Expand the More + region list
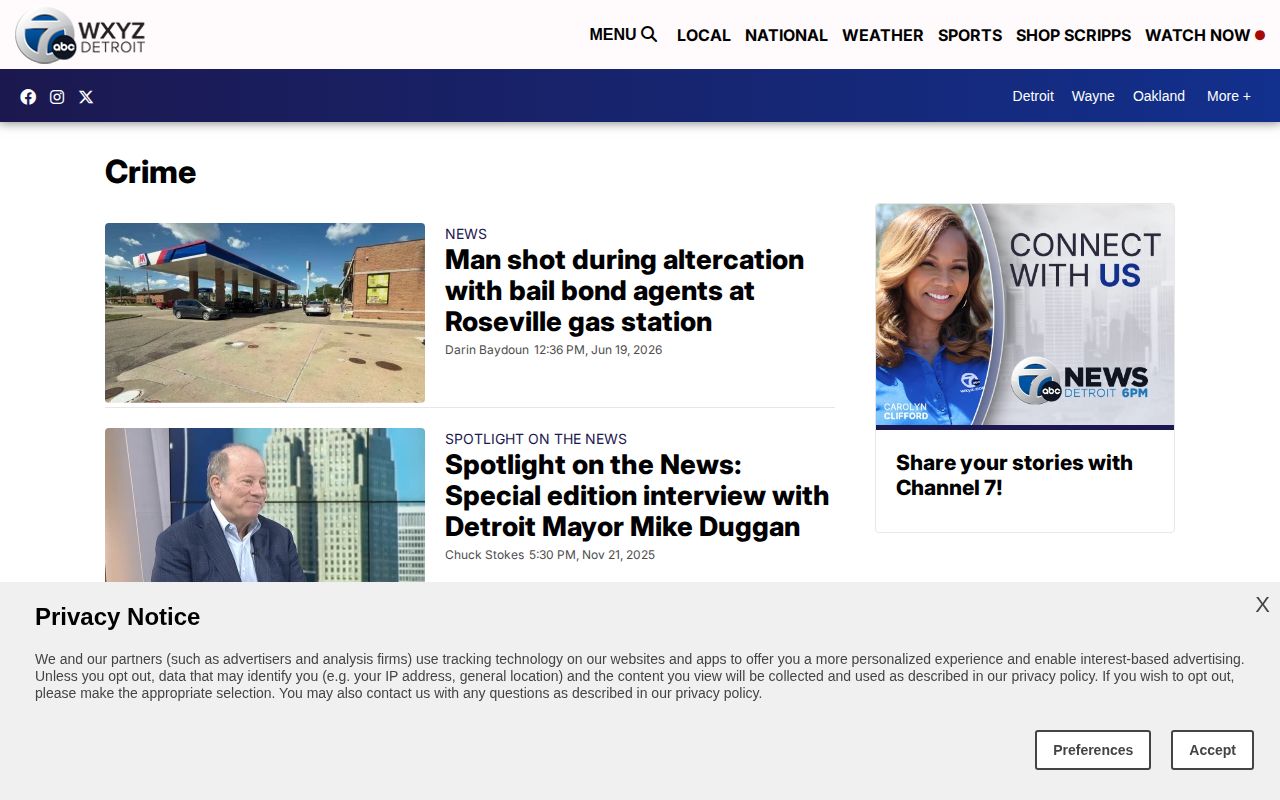Screen dimensions: 1280x800 coord(1228,96)
